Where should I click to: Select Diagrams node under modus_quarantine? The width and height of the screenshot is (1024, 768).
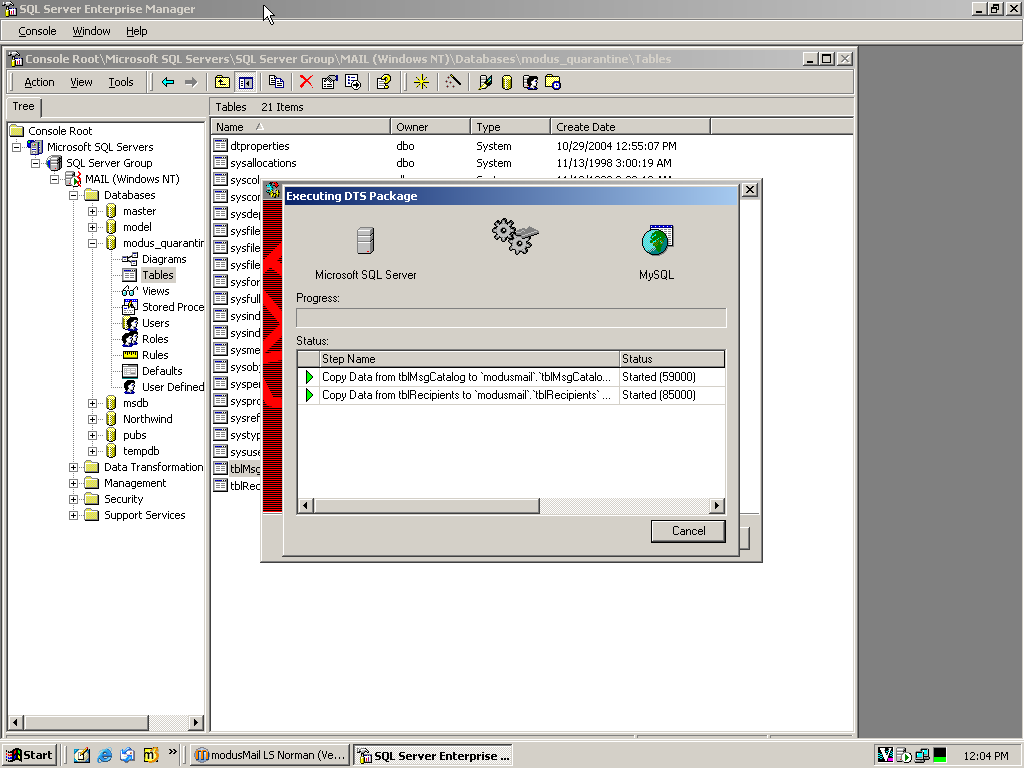[164, 259]
